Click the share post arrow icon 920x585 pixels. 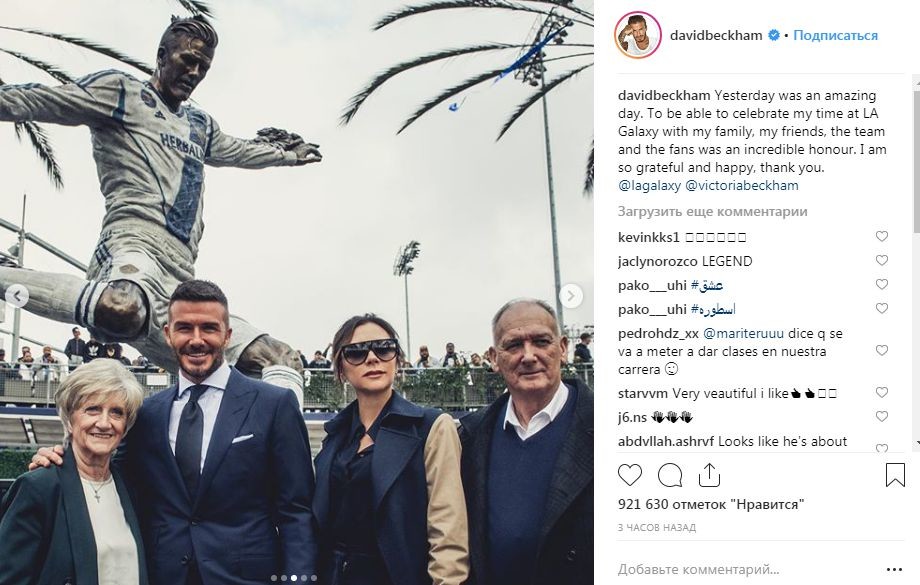coord(709,475)
